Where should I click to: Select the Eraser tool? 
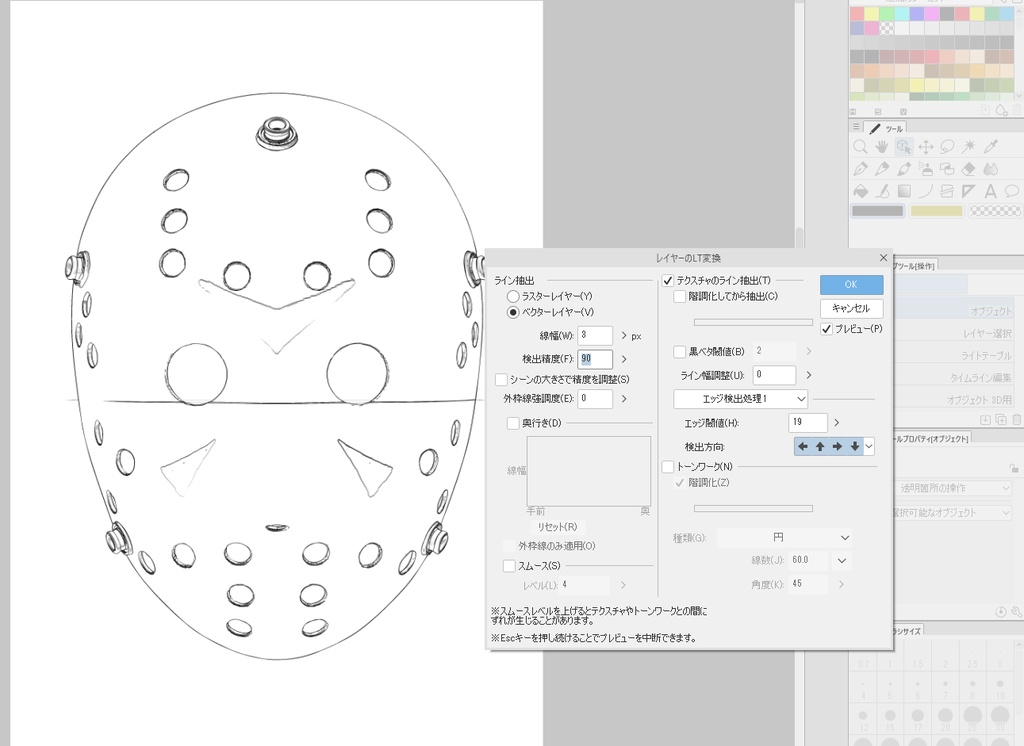tap(969, 169)
